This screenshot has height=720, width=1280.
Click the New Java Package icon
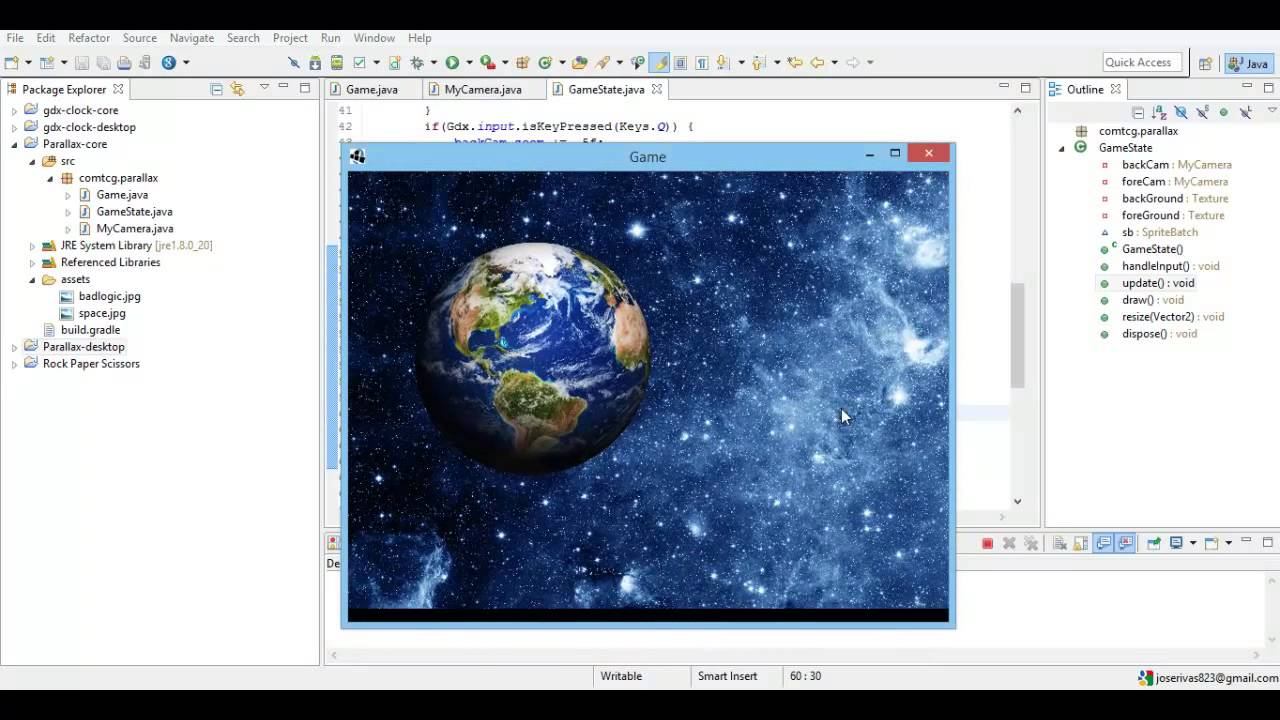click(522, 62)
